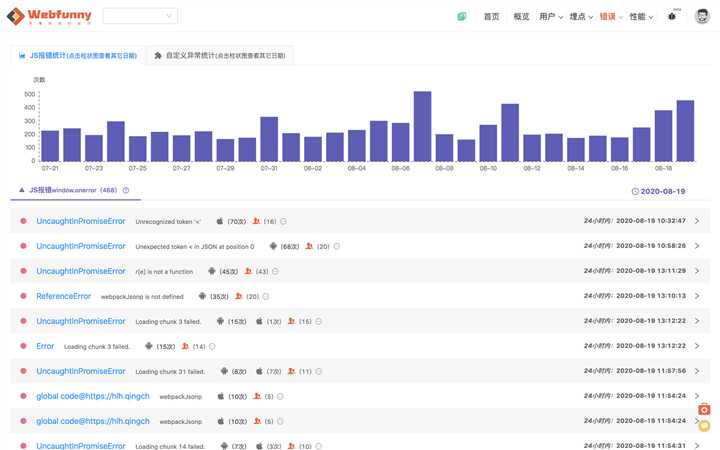Click Android icon in 'r(e) is not a function' row
This screenshot has height=450, width=720.
[x=212, y=271]
